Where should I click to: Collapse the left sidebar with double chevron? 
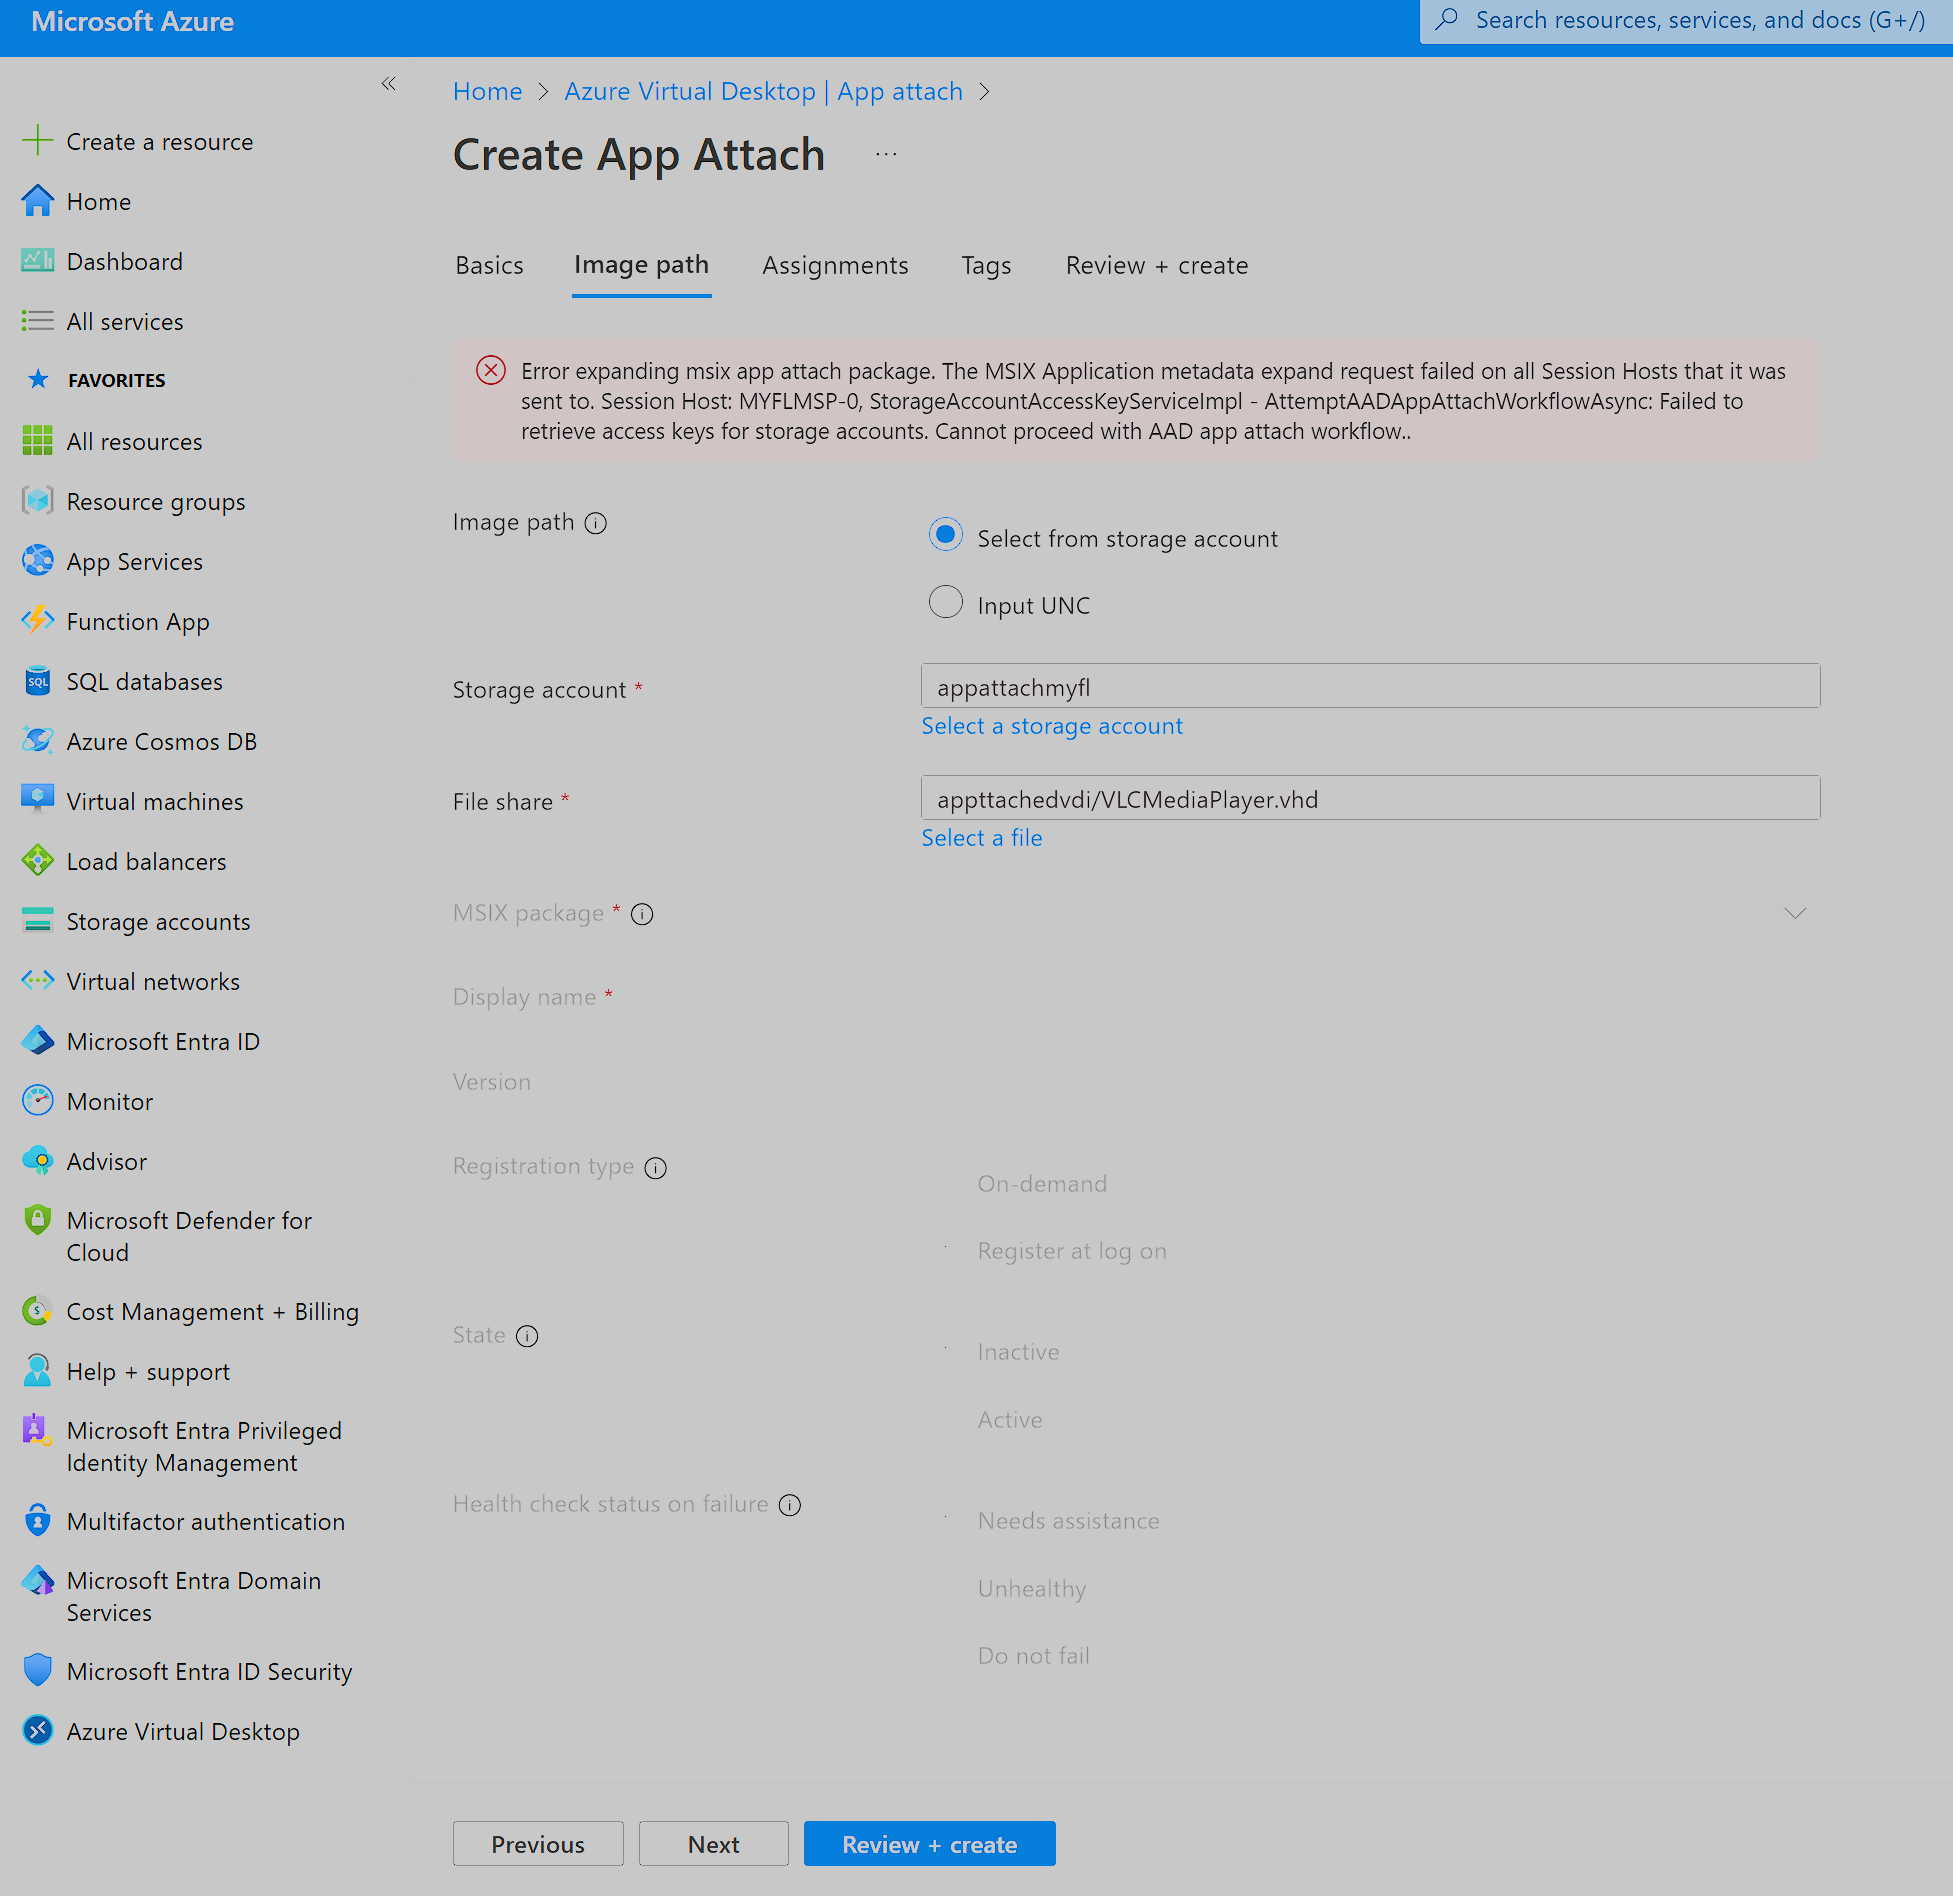point(388,84)
